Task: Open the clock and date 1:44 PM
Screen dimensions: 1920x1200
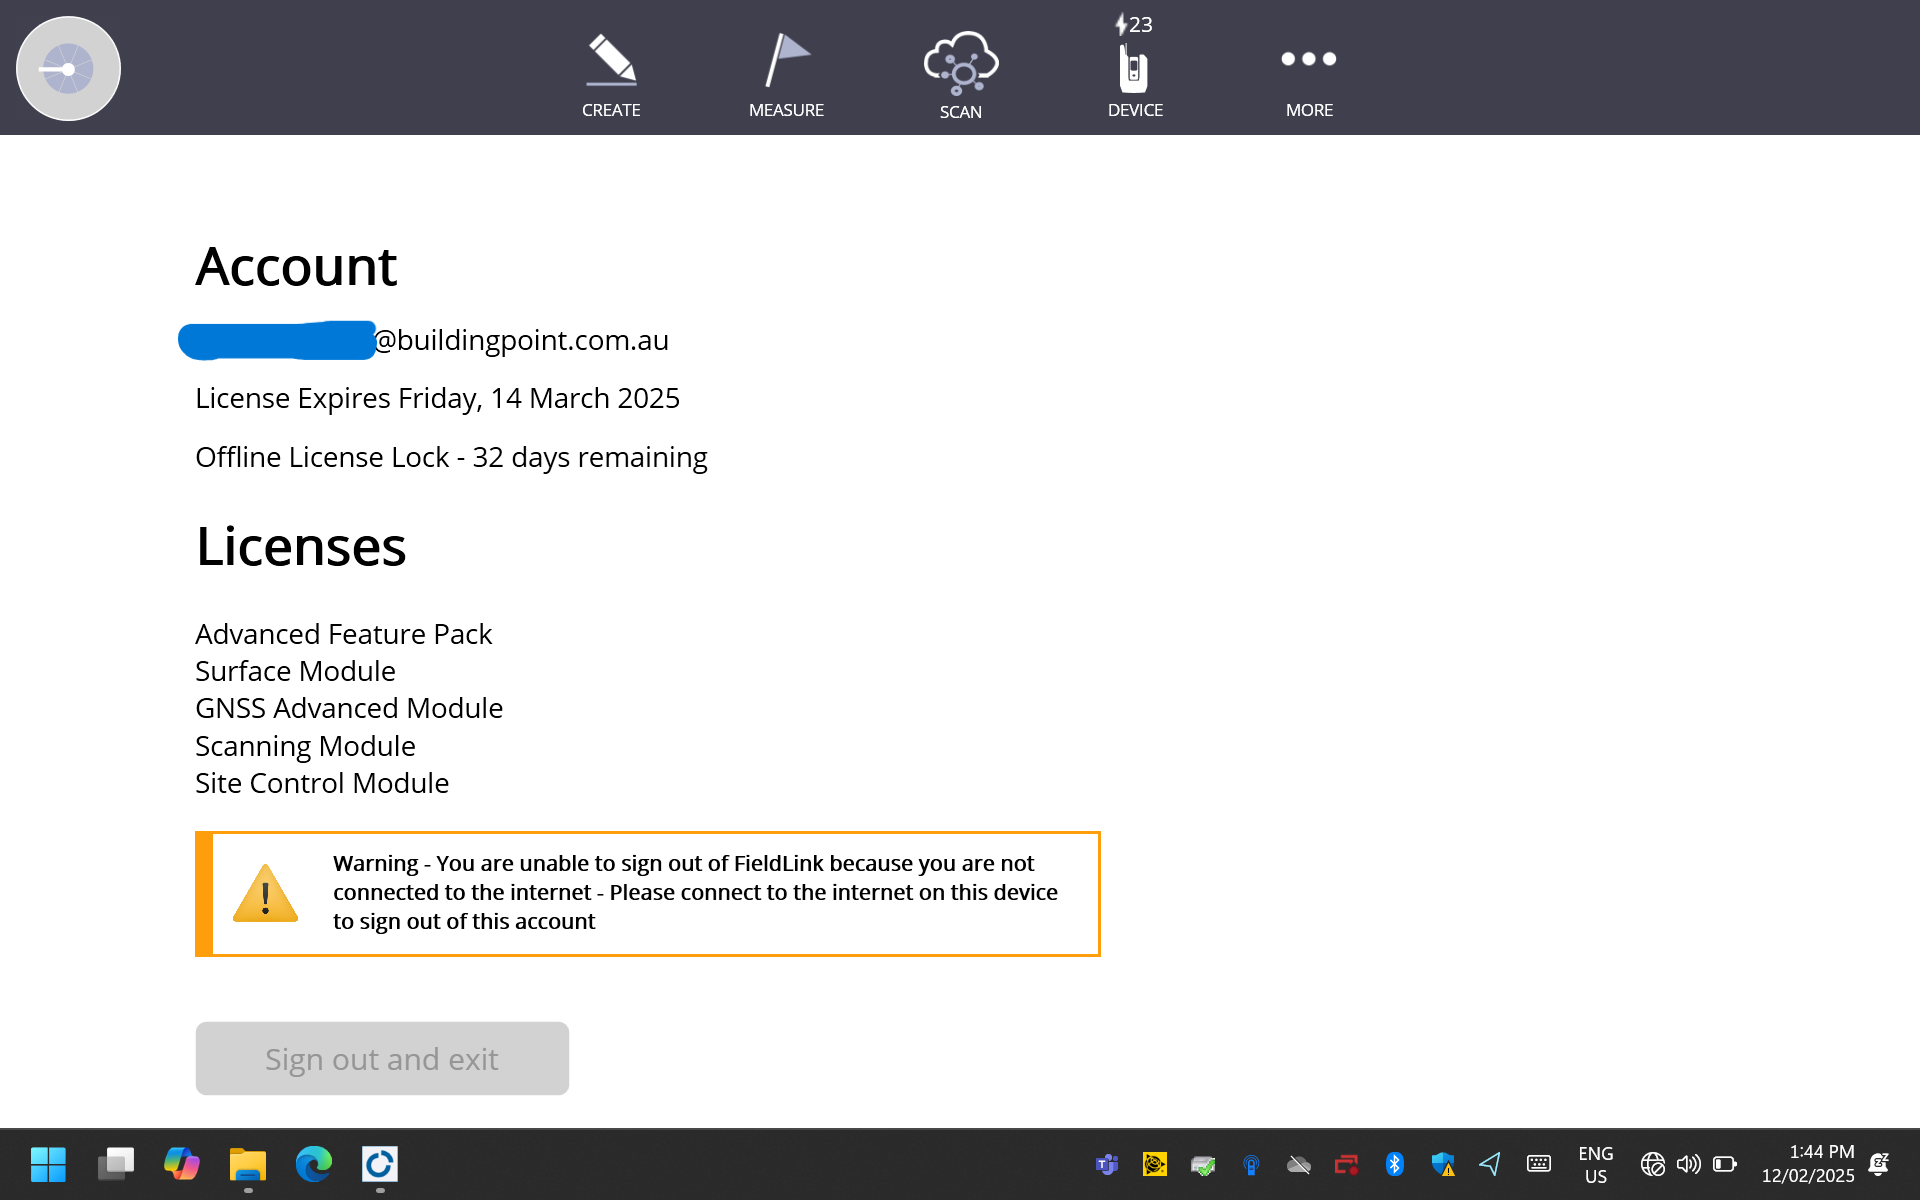Action: 1808,1164
